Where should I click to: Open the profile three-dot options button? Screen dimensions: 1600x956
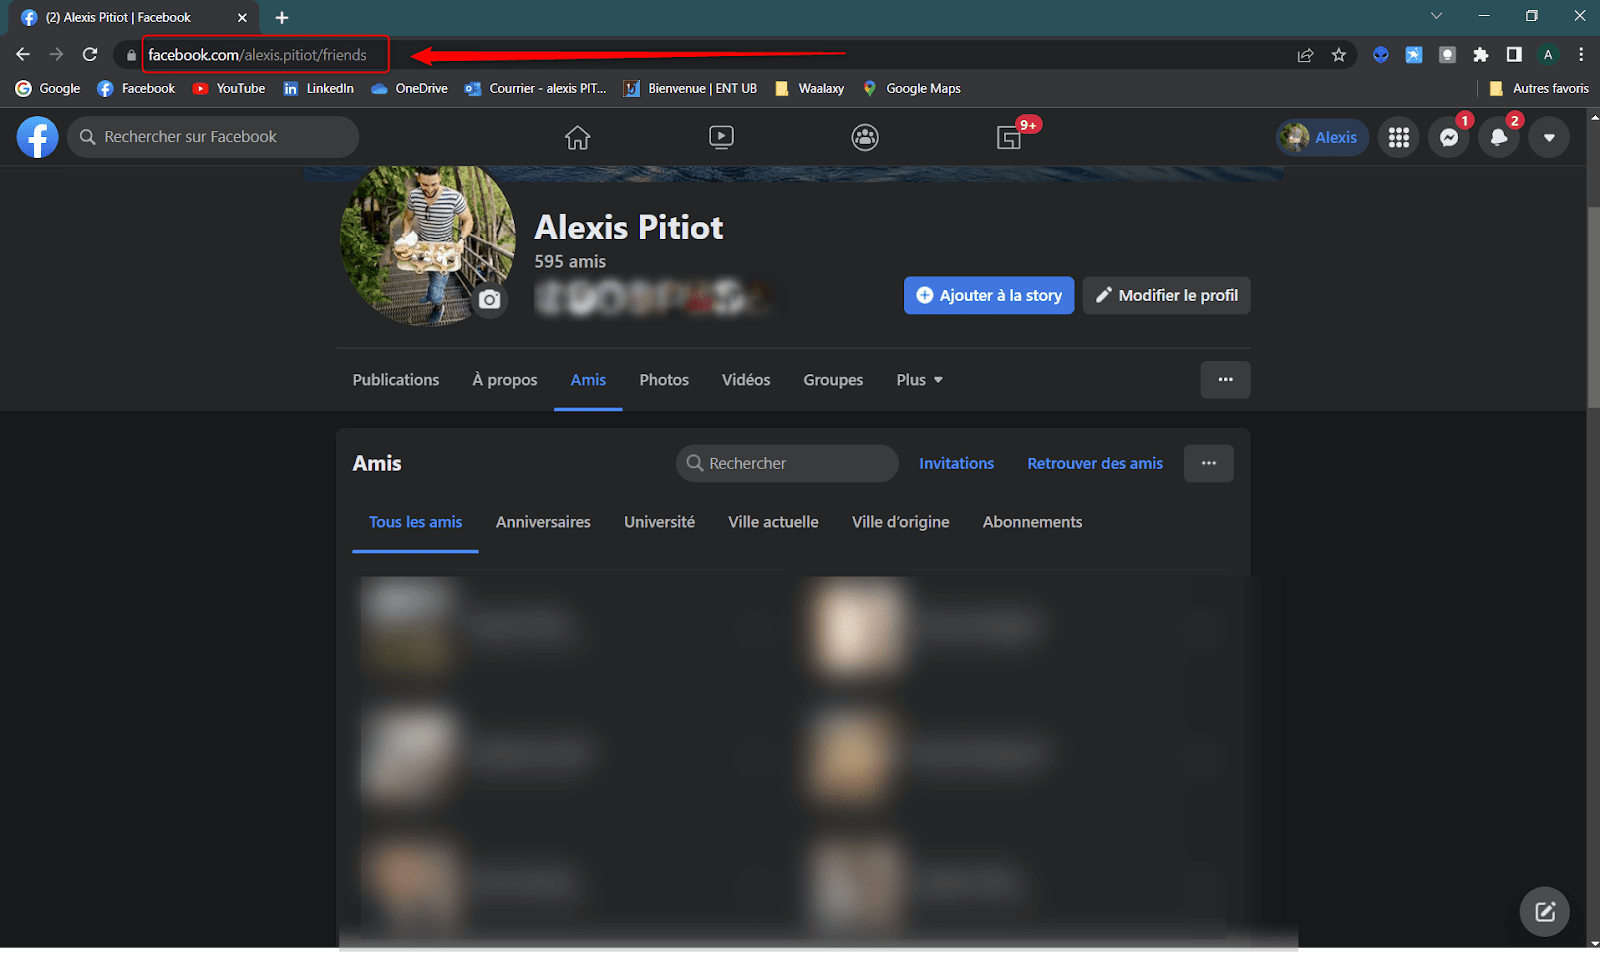pos(1225,380)
